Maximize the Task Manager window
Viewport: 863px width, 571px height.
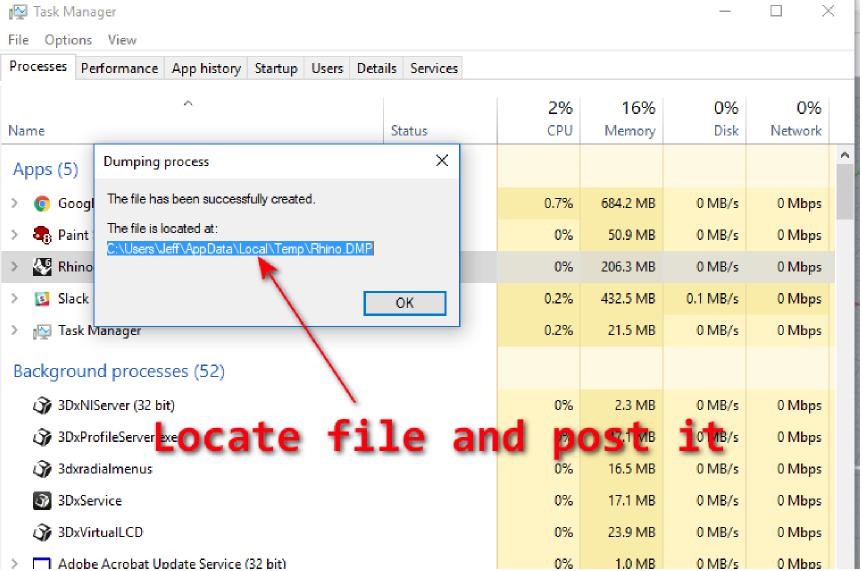pyautogui.click(x=776, y=11)
